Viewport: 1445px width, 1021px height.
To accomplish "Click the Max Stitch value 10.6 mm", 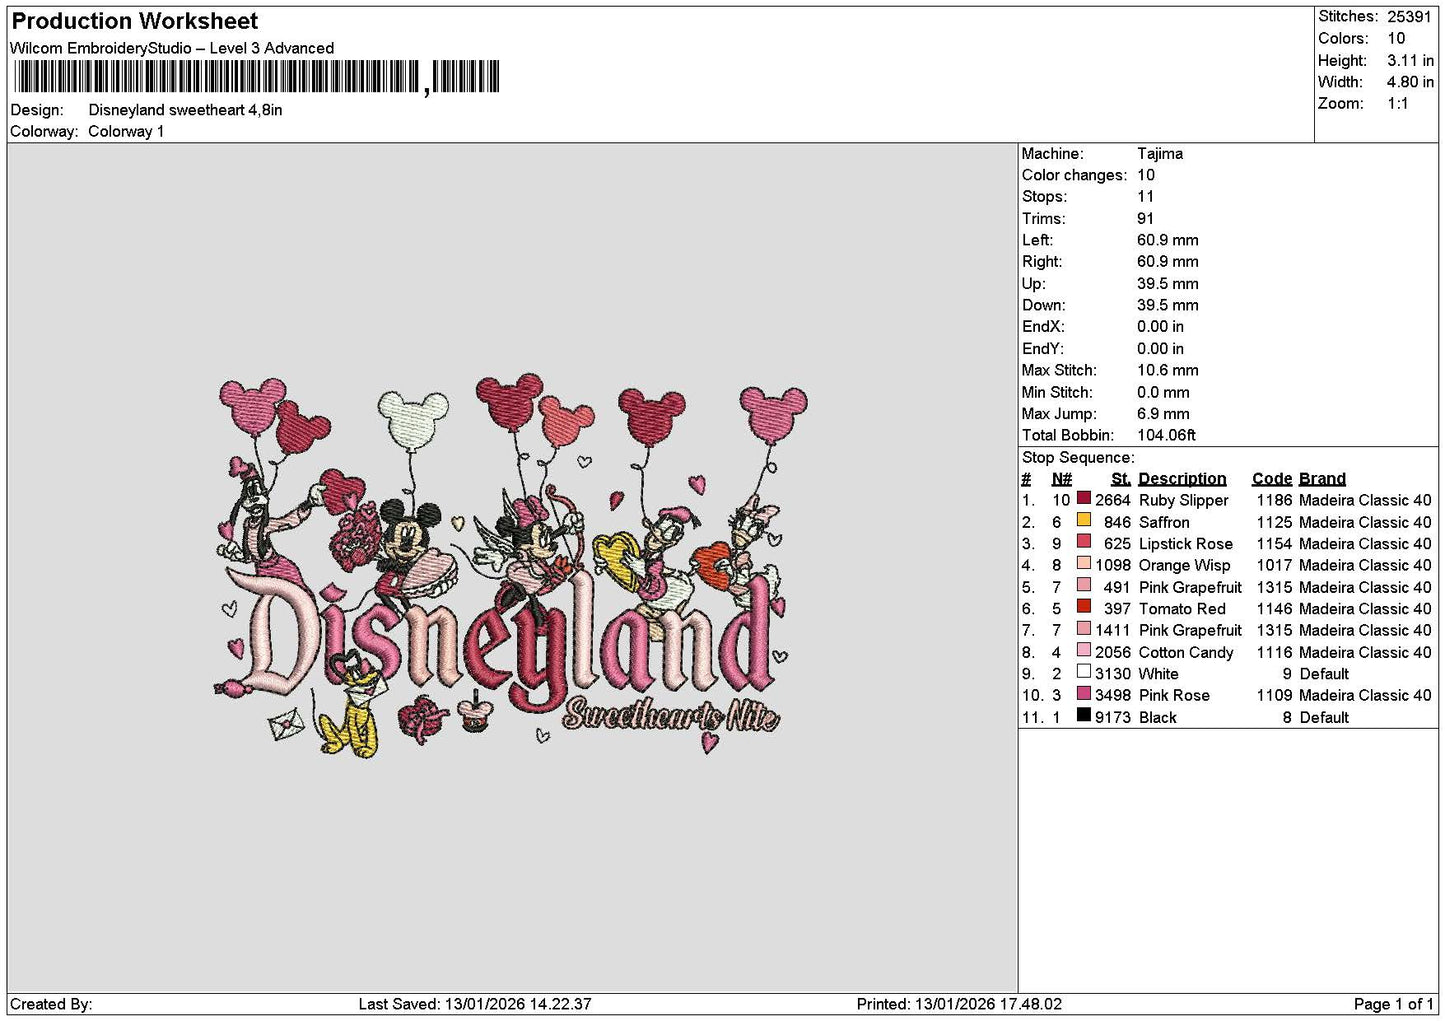I will point(1168,370).
